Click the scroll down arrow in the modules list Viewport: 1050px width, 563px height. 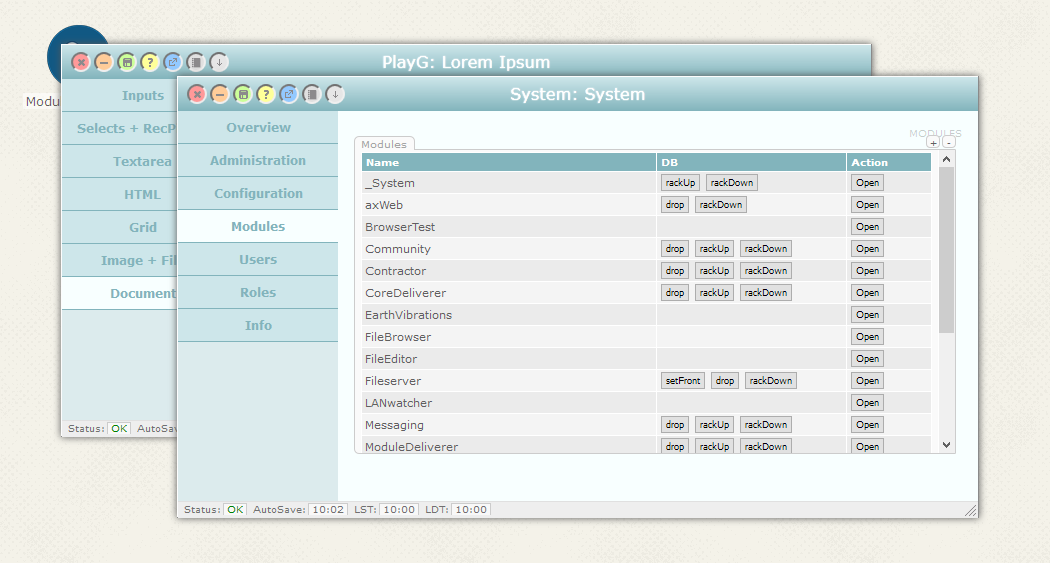[x=947, y=445]
